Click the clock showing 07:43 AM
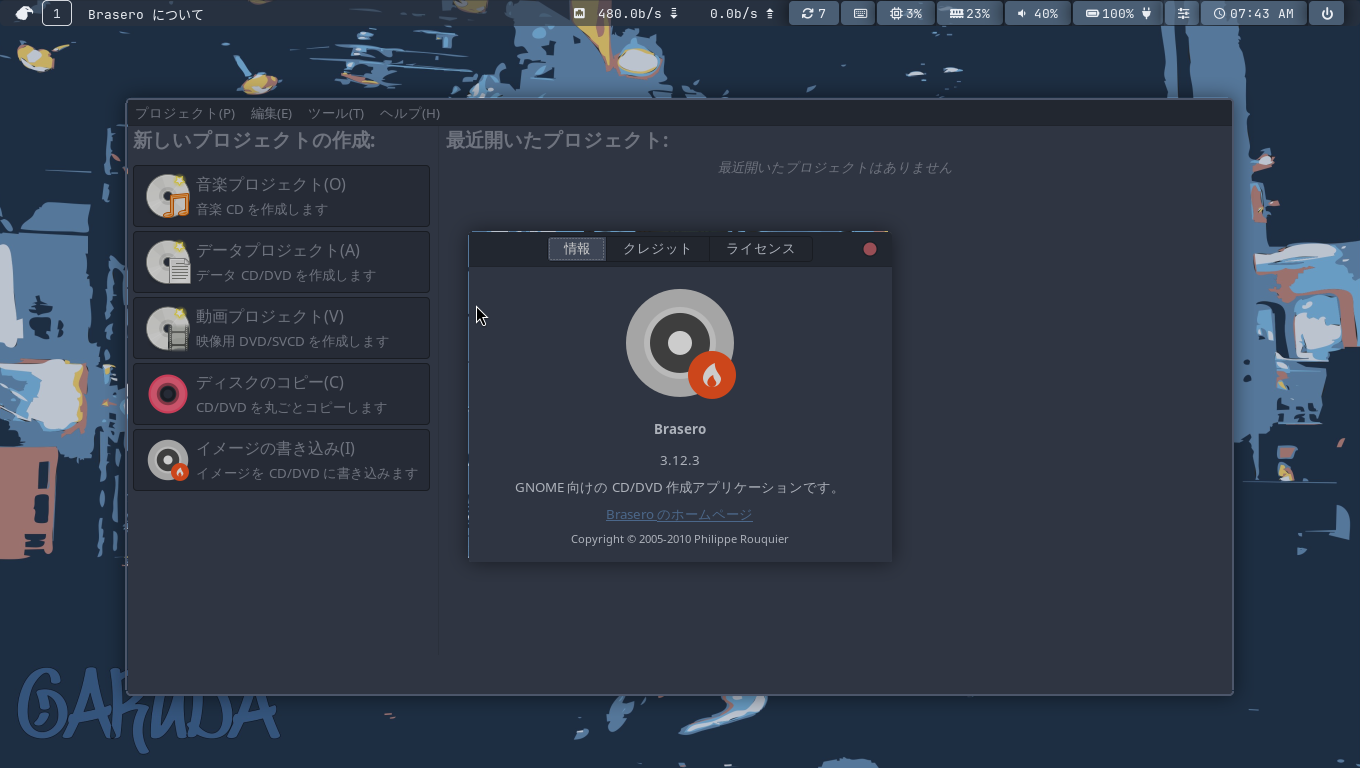Screen dimensions: 1360x768 [1253, 13]
